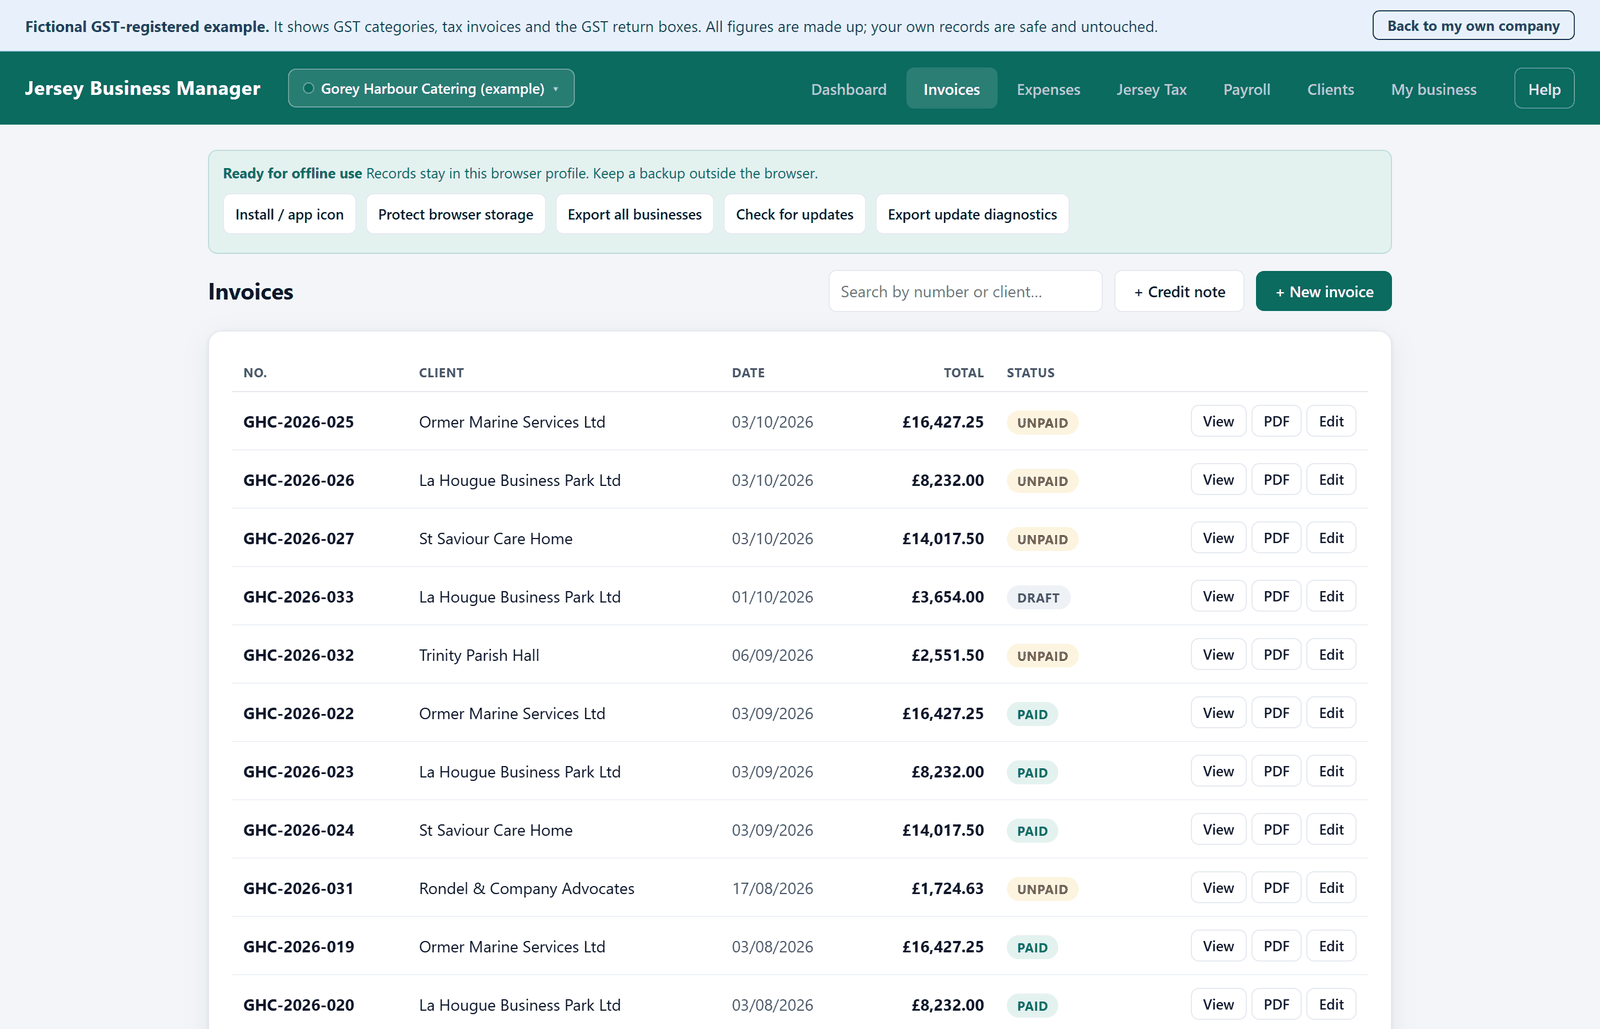
Task: View invoice GHC-2026-025
Action: (x=1218, y=421)
